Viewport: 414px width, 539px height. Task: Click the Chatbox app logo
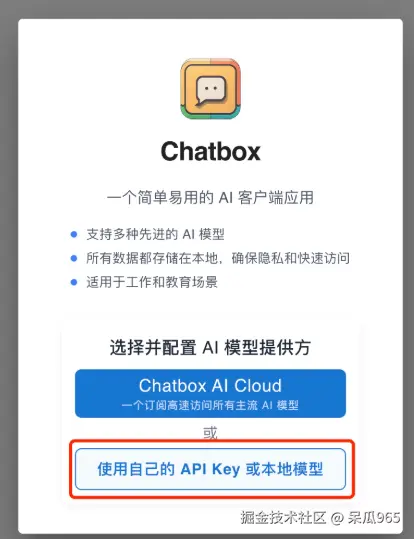(x=210, y=88)
